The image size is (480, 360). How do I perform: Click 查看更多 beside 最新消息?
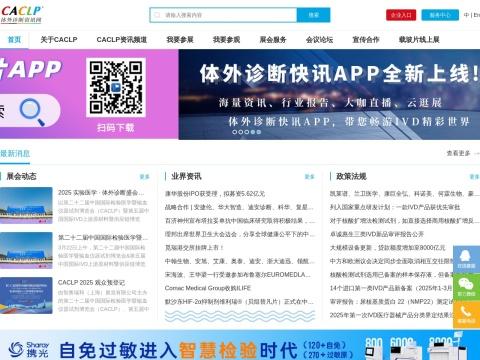point(459,153)
